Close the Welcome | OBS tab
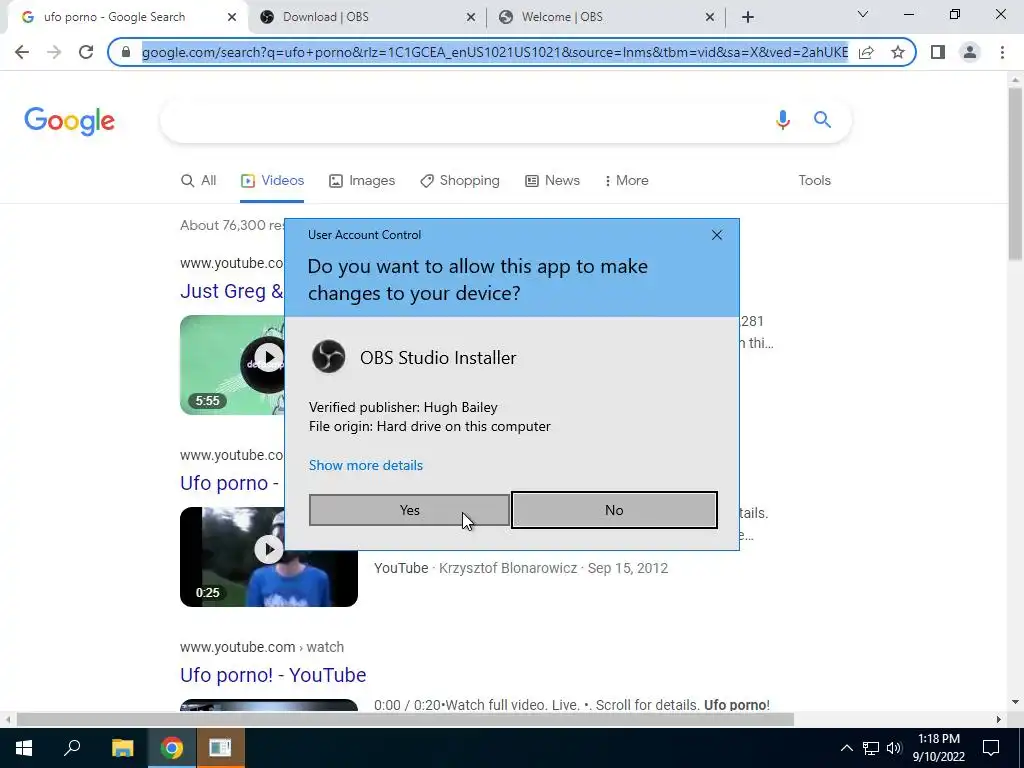This screenshot has height=768, width=1024. point(710,18)
